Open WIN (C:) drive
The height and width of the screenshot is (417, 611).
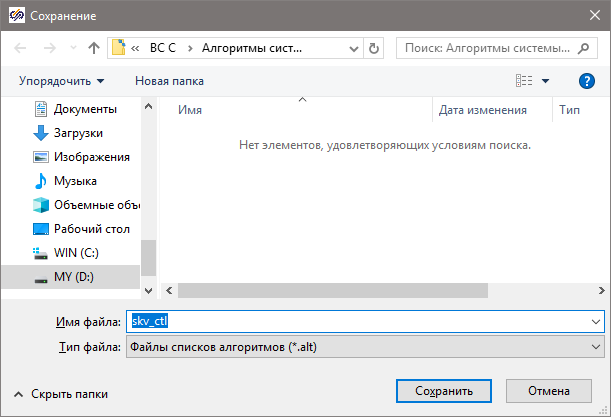click(75, 253)
